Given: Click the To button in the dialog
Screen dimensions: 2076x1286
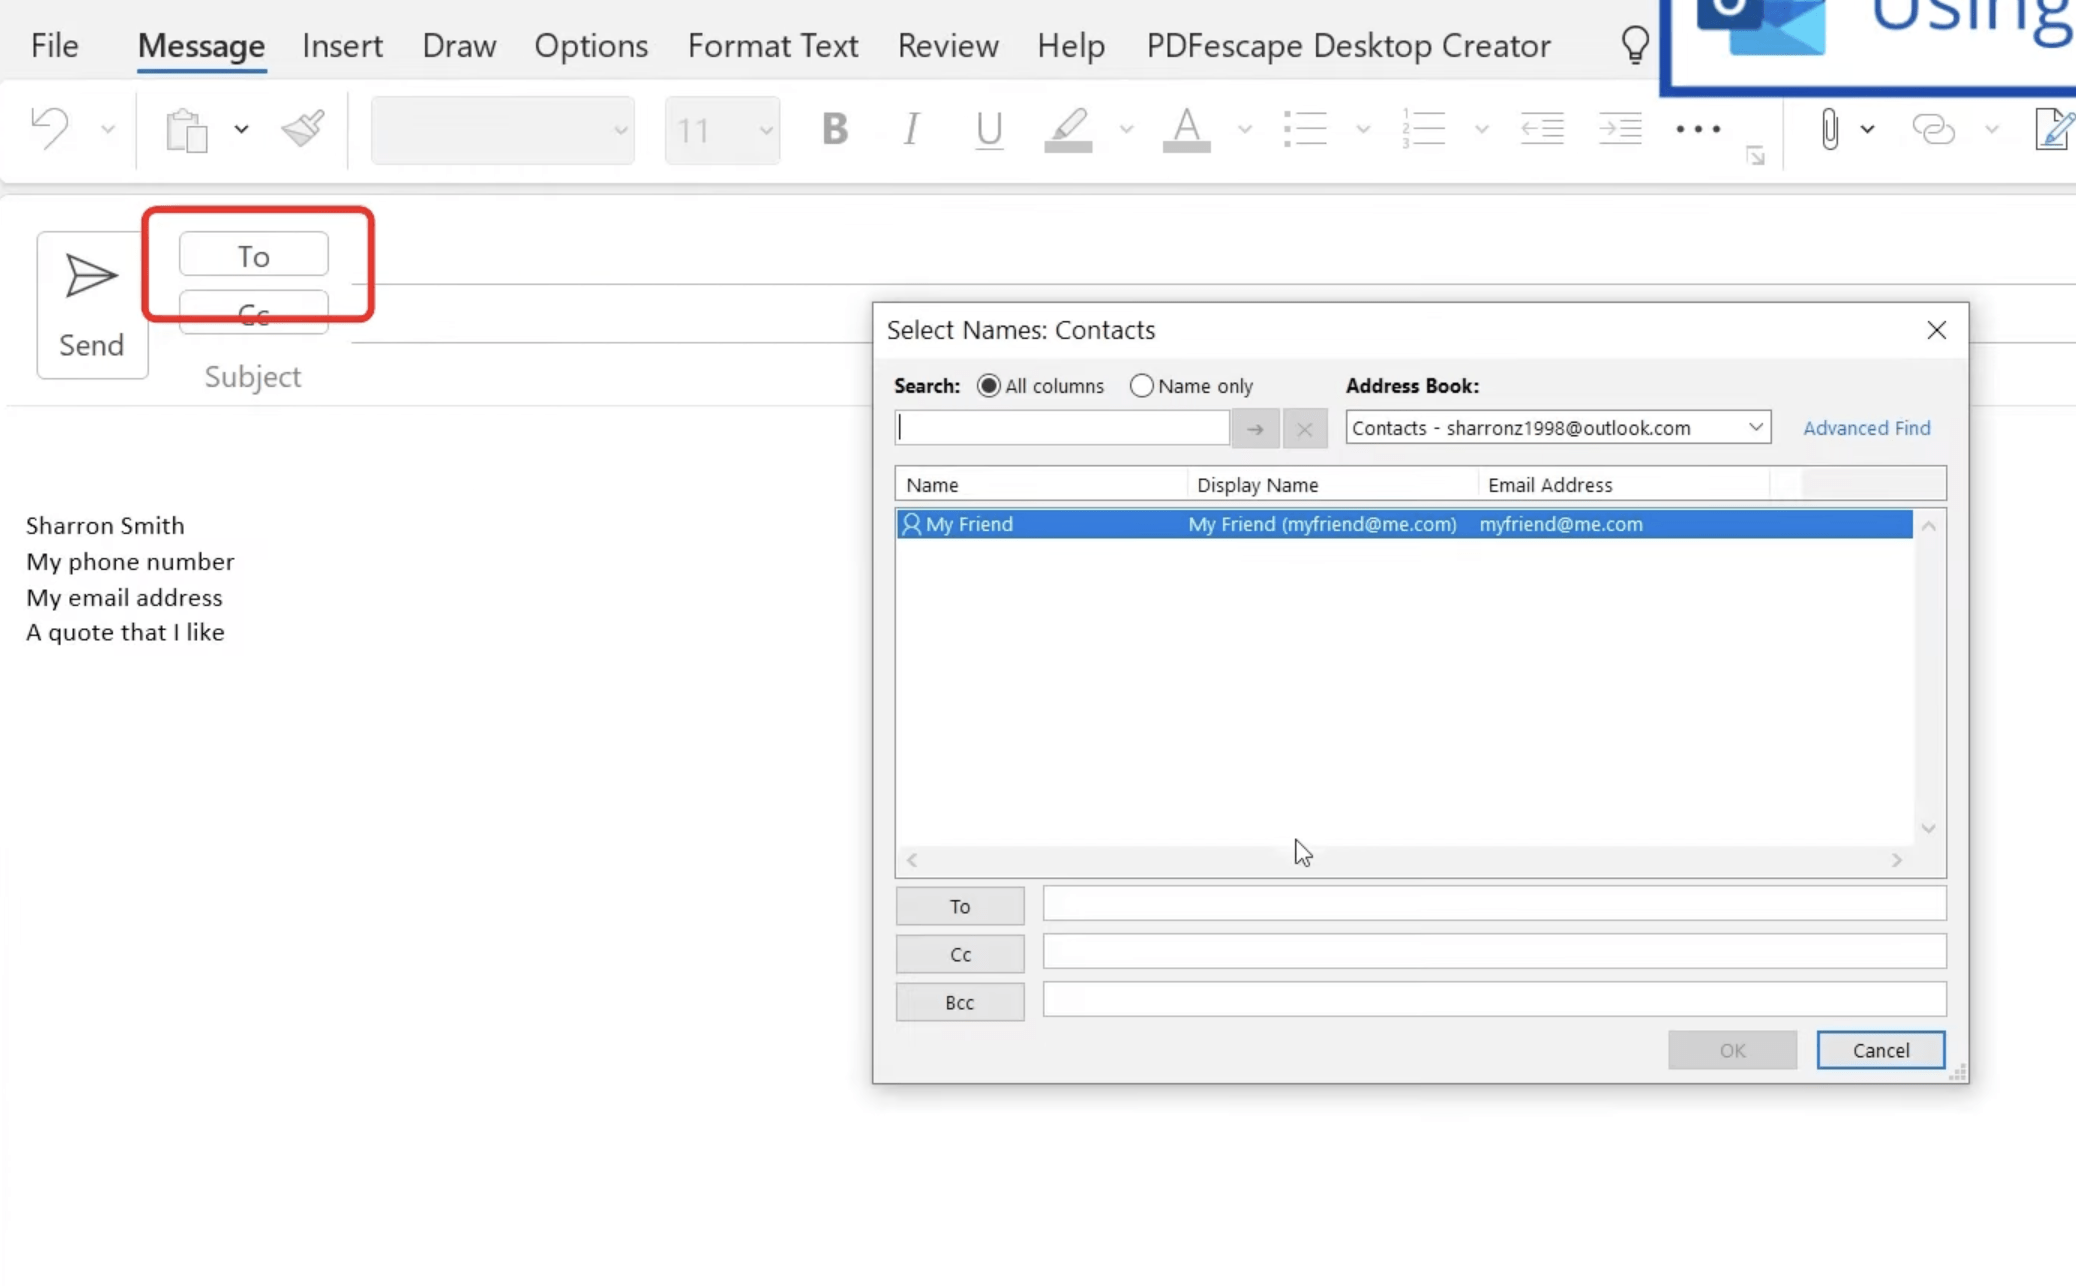Looking at the screenshot, I should (960, 906).
